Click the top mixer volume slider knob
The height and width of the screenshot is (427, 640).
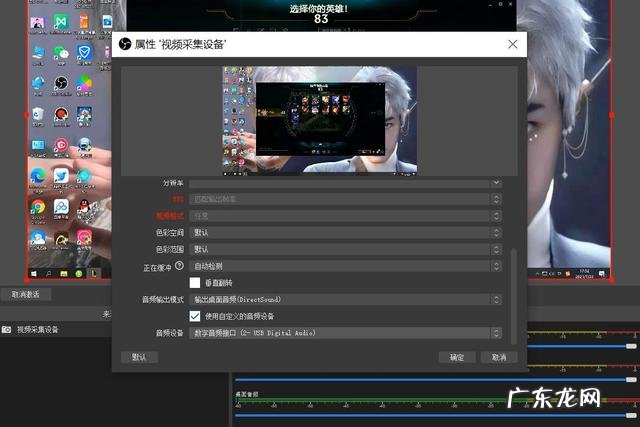(631, 346)
